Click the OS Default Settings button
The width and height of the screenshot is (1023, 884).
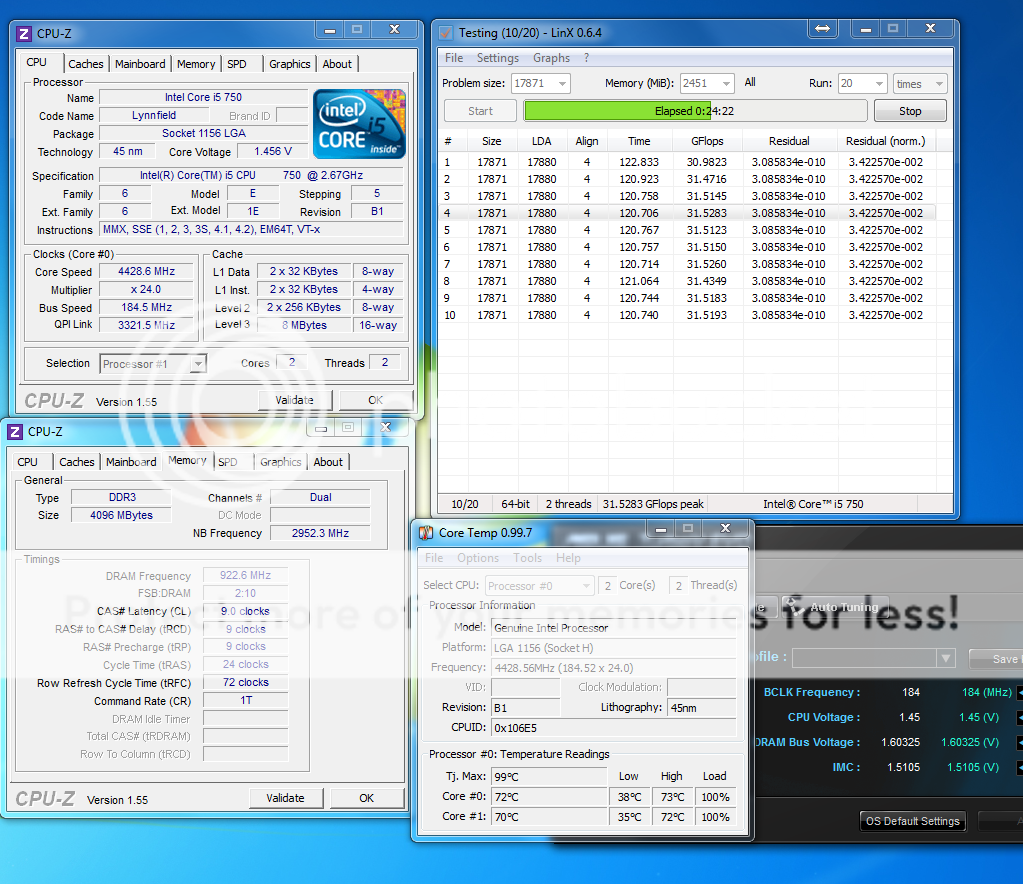(912, 821)
